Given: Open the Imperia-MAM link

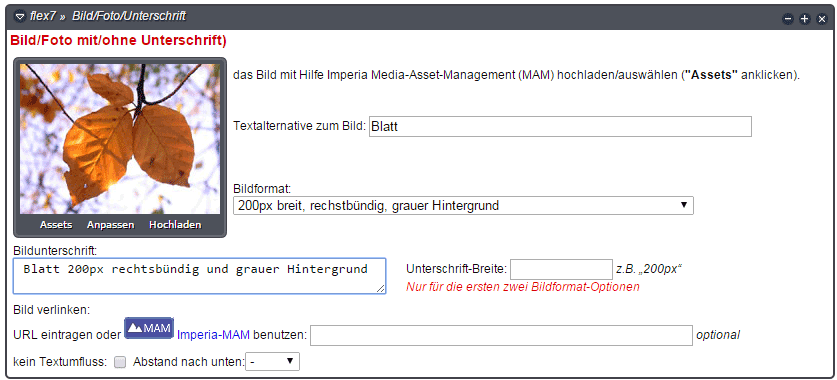Looking at the screenshot, I should pos(213,335).
